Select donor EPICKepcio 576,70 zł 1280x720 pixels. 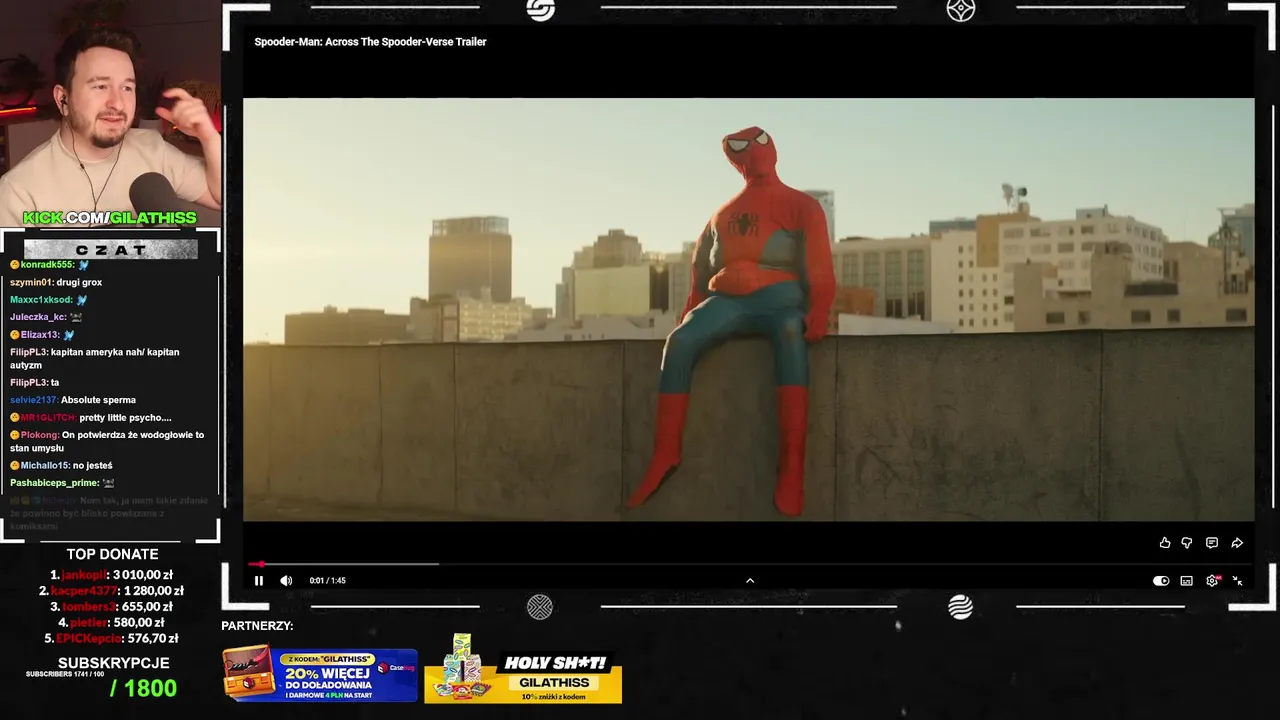coord(111,639)
